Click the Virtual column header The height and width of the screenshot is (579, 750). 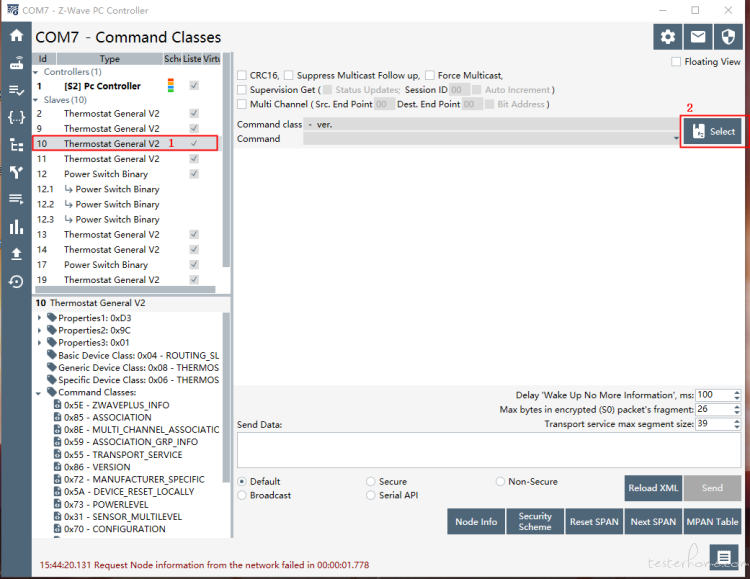click(211, 58)
